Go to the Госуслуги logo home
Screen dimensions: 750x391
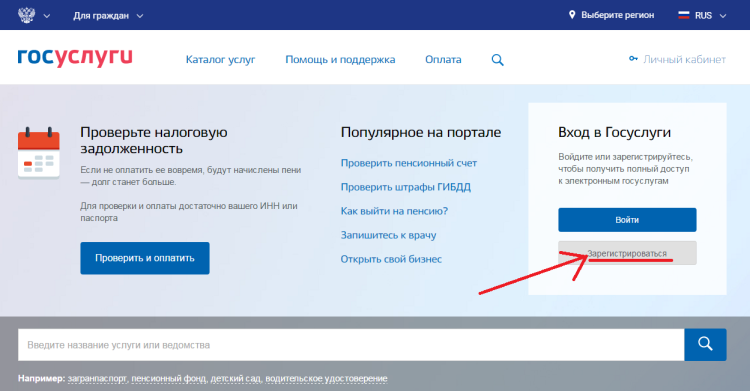tap(75, 57)
